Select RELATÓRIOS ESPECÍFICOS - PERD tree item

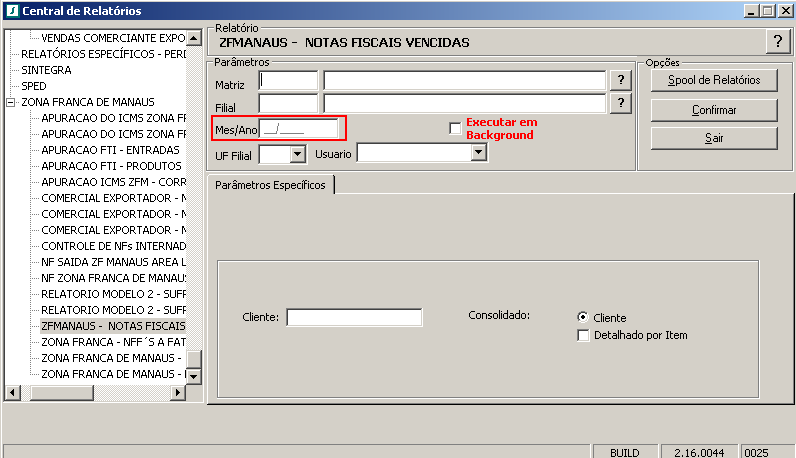click(104, 54)
